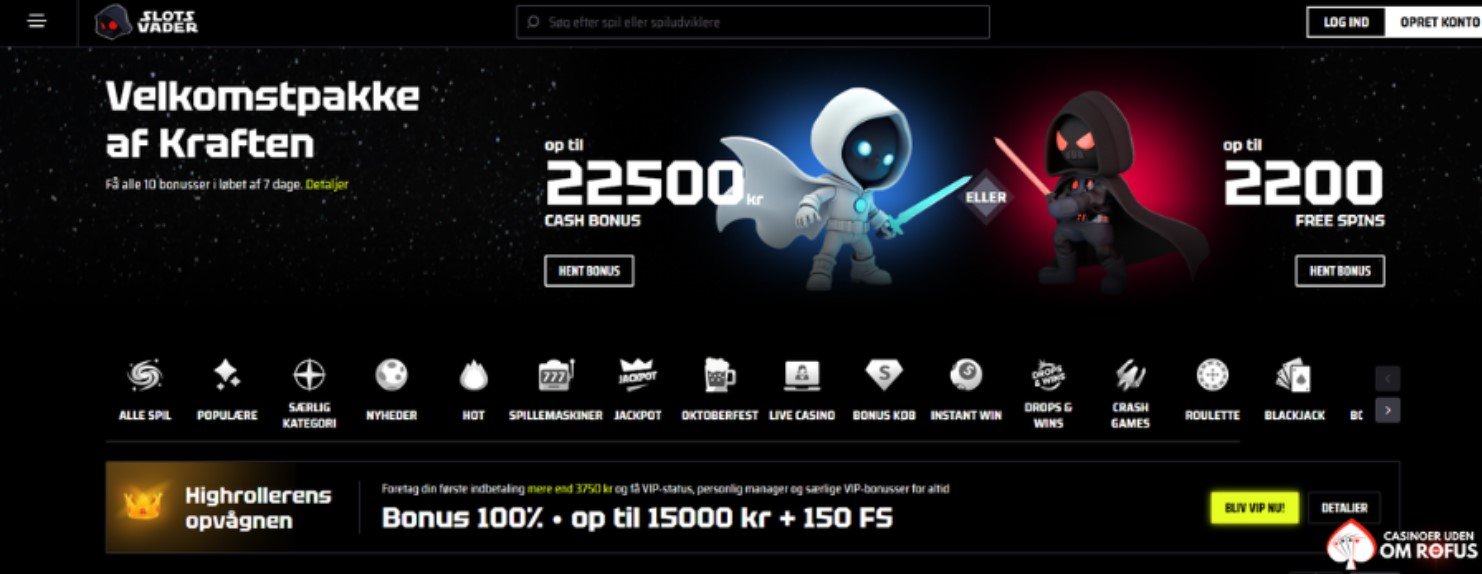The image size is (1482, 574).
Task: Open the hamburger menu
Action: (38, 21)
